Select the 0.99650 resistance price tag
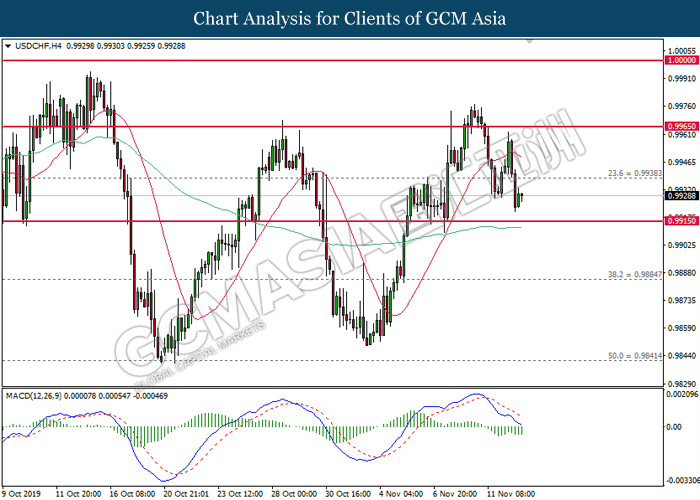Viewport: 700px width, 500px height. pyautogui.click(x=681, y=127)
